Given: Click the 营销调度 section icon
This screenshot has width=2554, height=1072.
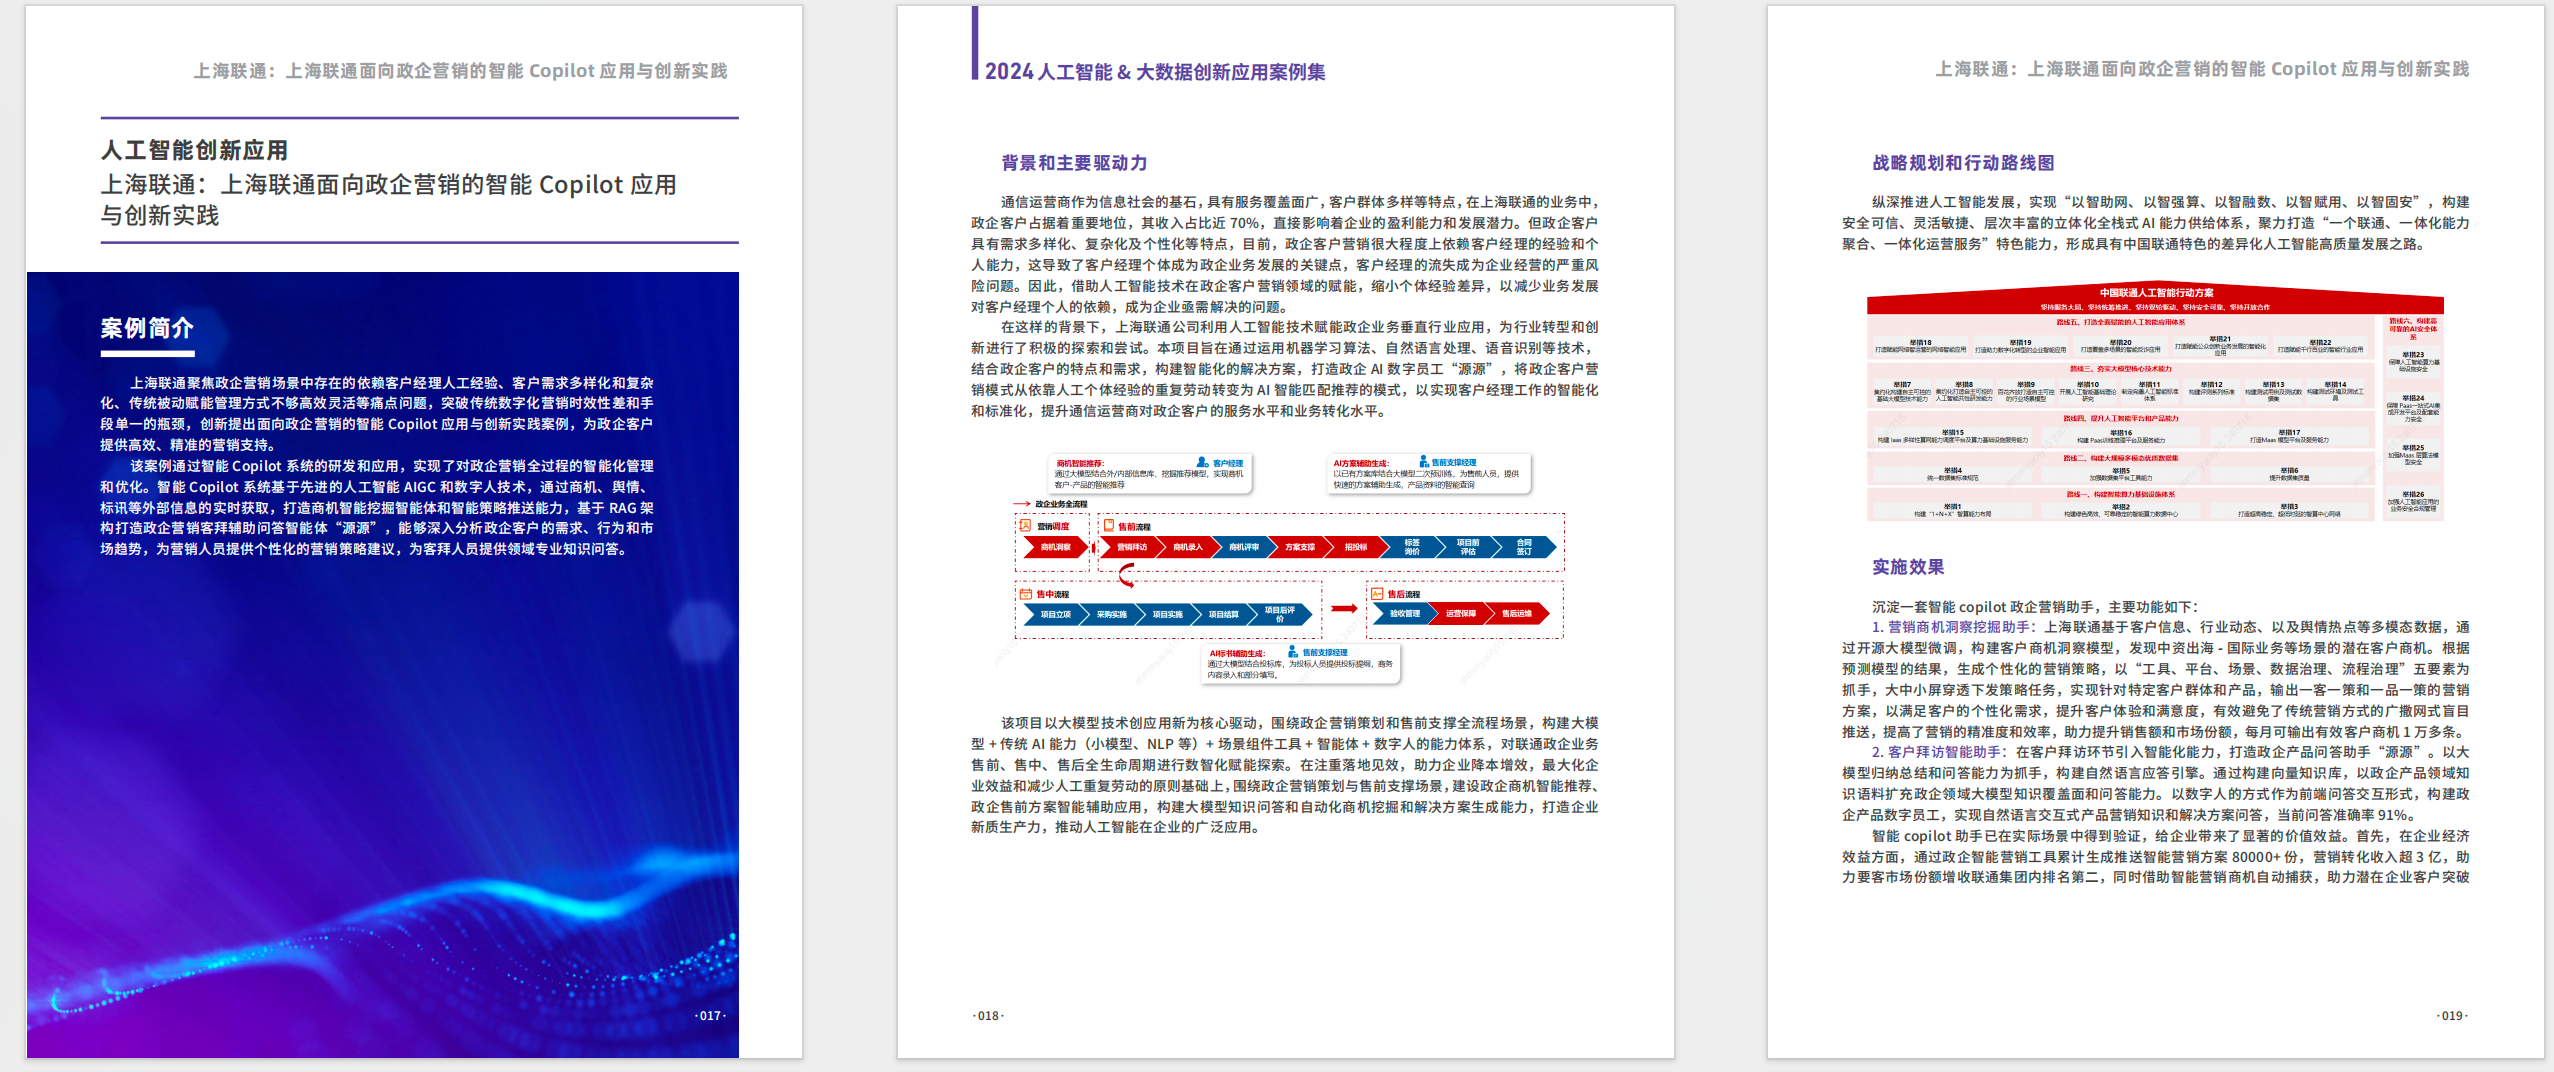Looking at the screenshot, I should click(x=1025, y=525).
